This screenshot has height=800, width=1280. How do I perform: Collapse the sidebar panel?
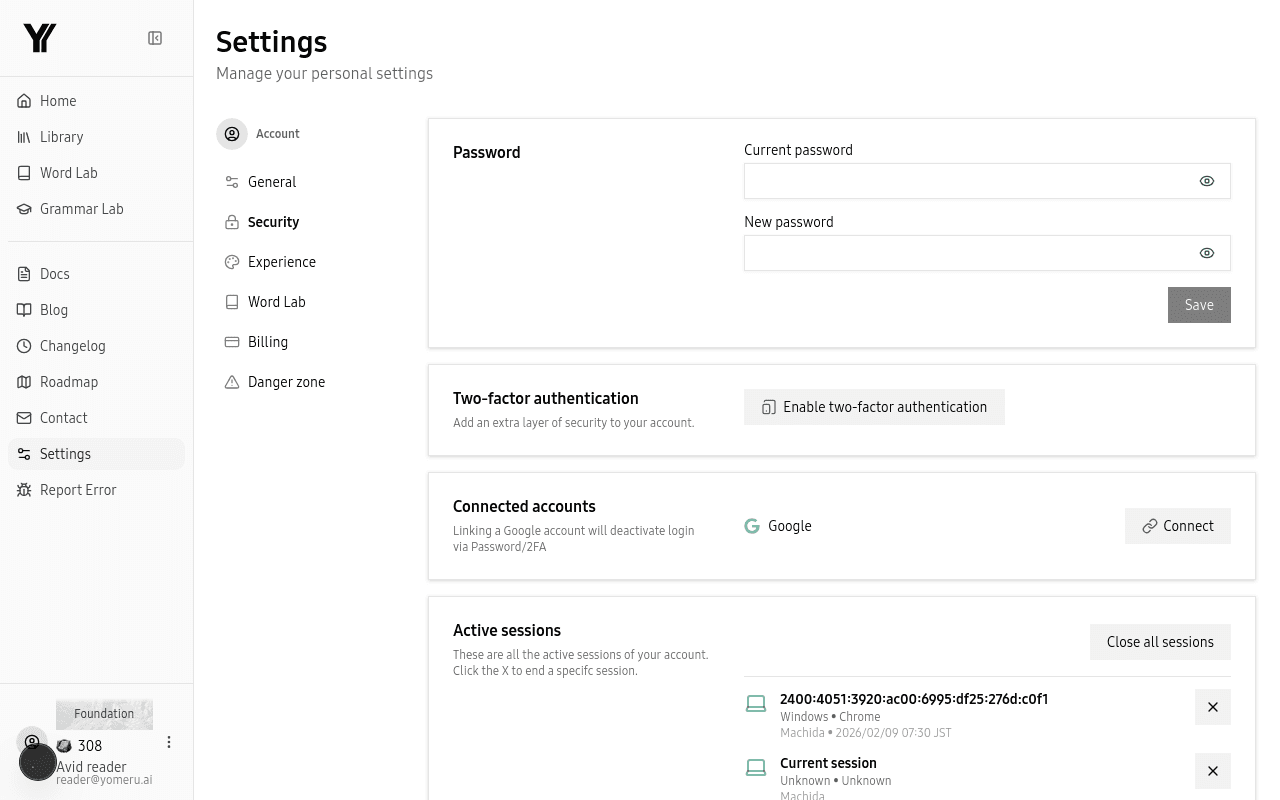pos(155,37)
